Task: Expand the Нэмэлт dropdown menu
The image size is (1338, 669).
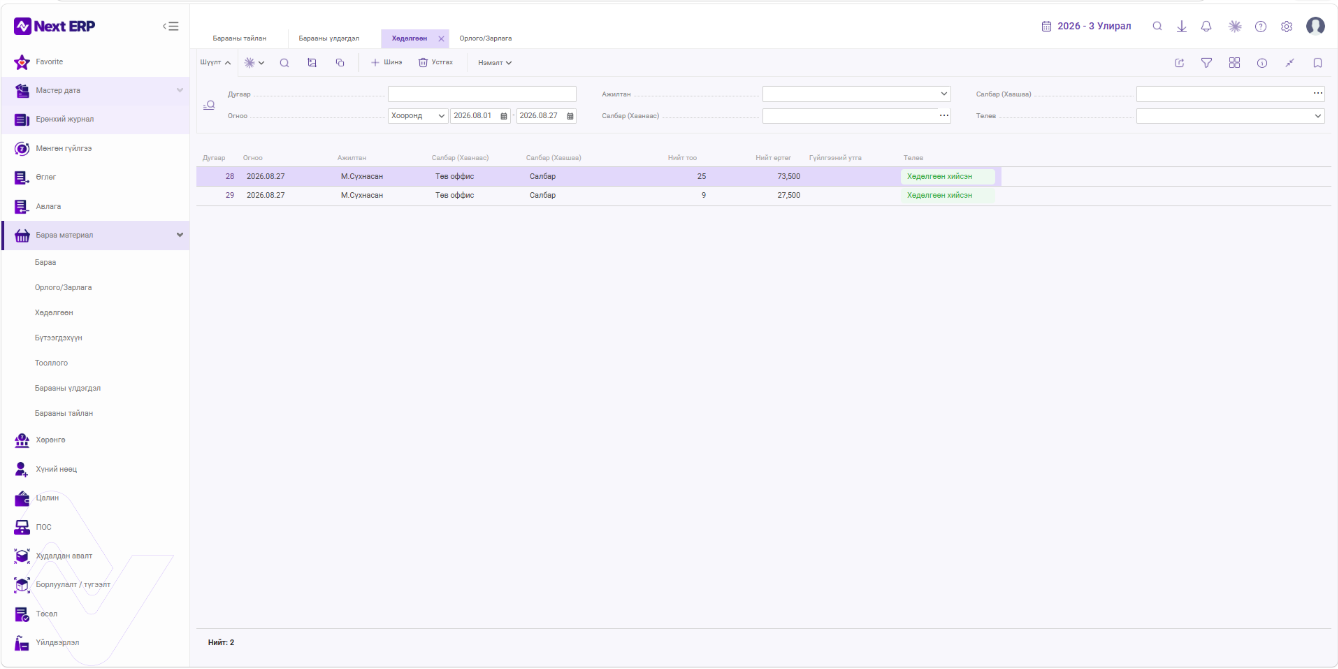Action: pyautogui.click(x=495, y=63)
